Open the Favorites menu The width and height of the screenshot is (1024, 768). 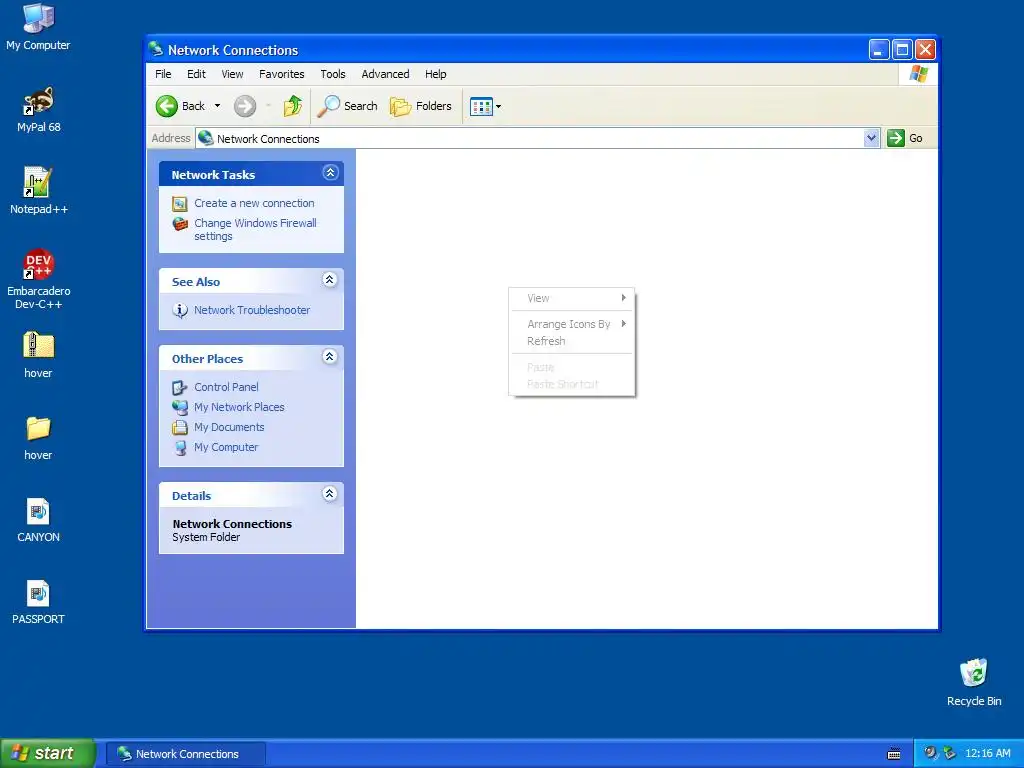pos(281,74)
